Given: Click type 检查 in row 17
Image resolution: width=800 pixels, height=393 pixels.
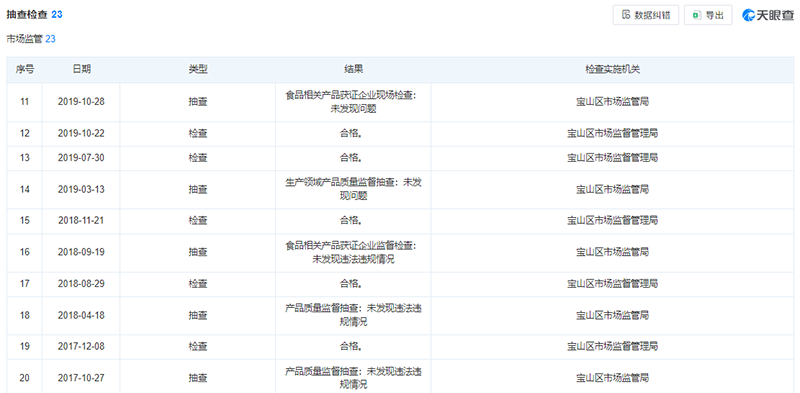Looking at the screenshot, I should click(197, 284).
